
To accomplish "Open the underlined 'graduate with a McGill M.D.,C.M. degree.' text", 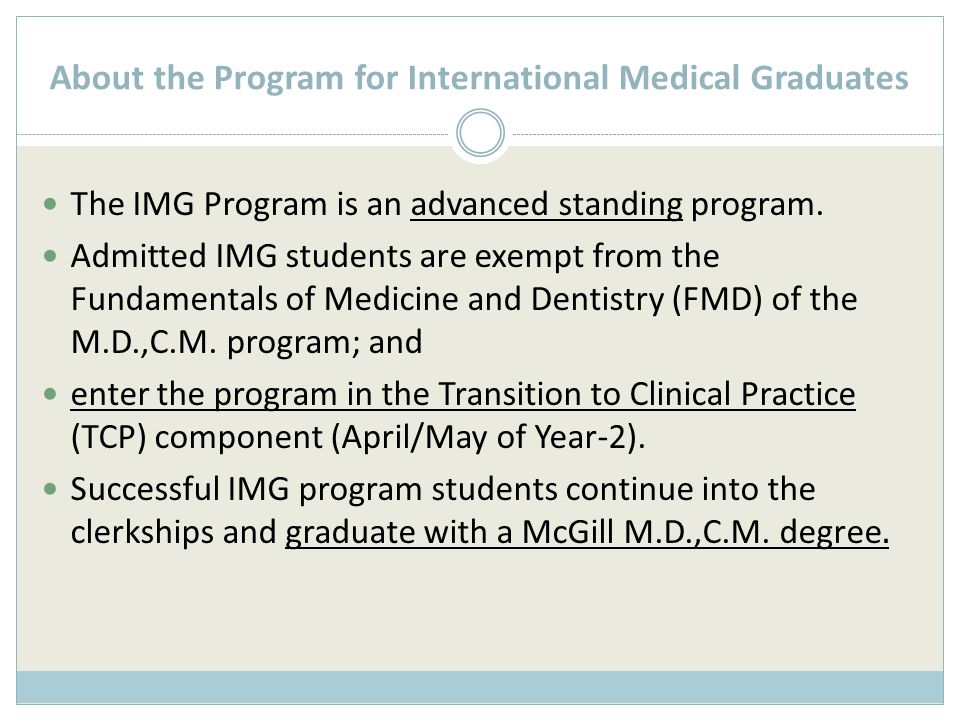I will tap(587, 532).
